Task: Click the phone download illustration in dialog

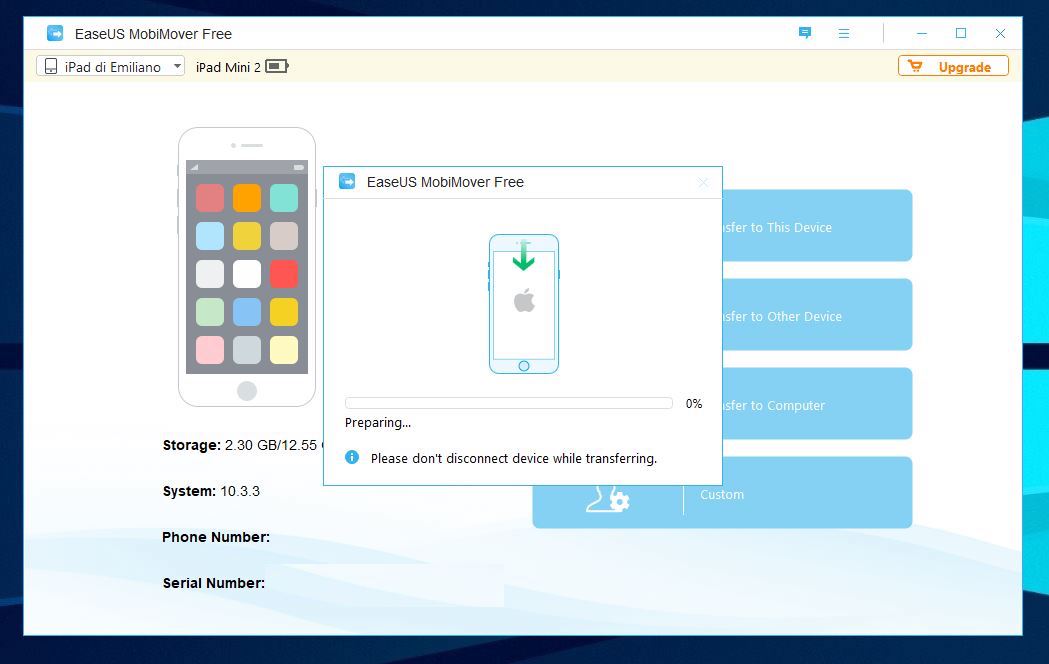Action: (x=524, y=304)
